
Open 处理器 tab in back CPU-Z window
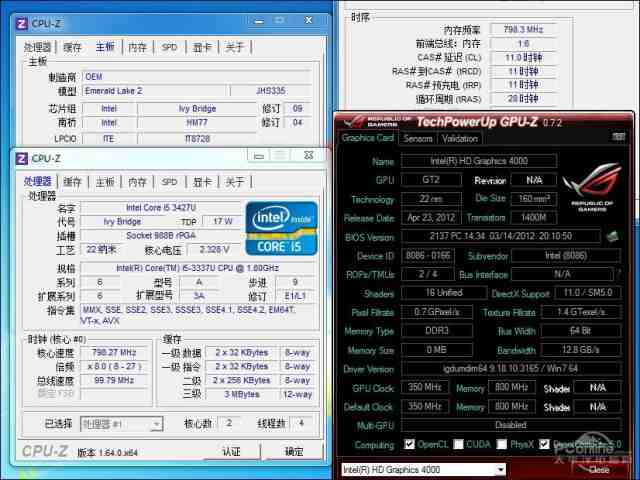38,47
